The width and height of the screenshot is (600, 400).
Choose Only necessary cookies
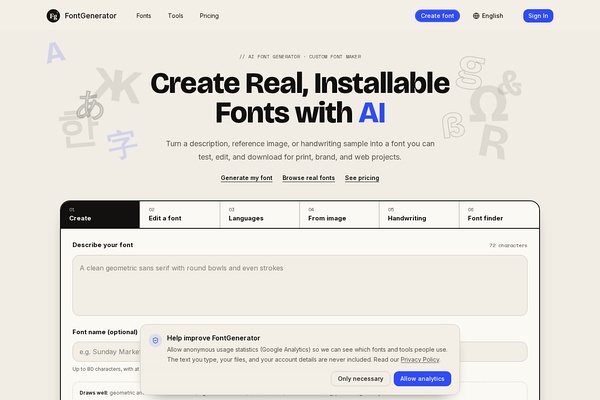[x=360, y=379]
